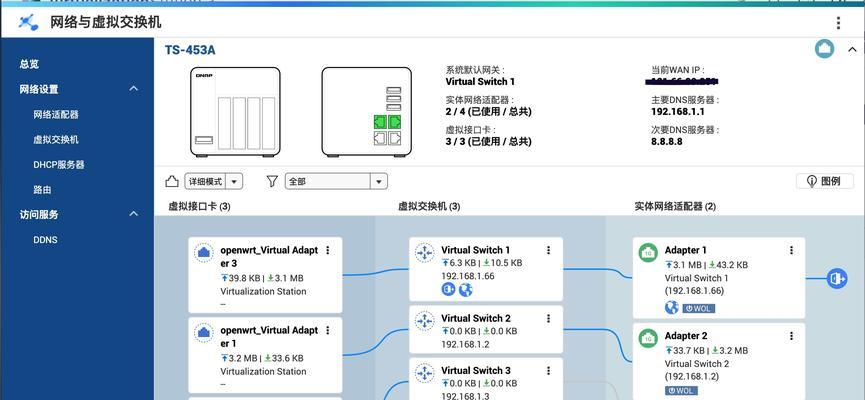
Task: Select 虚拟交换机 in the sidebar
Action: coord(56,140)
